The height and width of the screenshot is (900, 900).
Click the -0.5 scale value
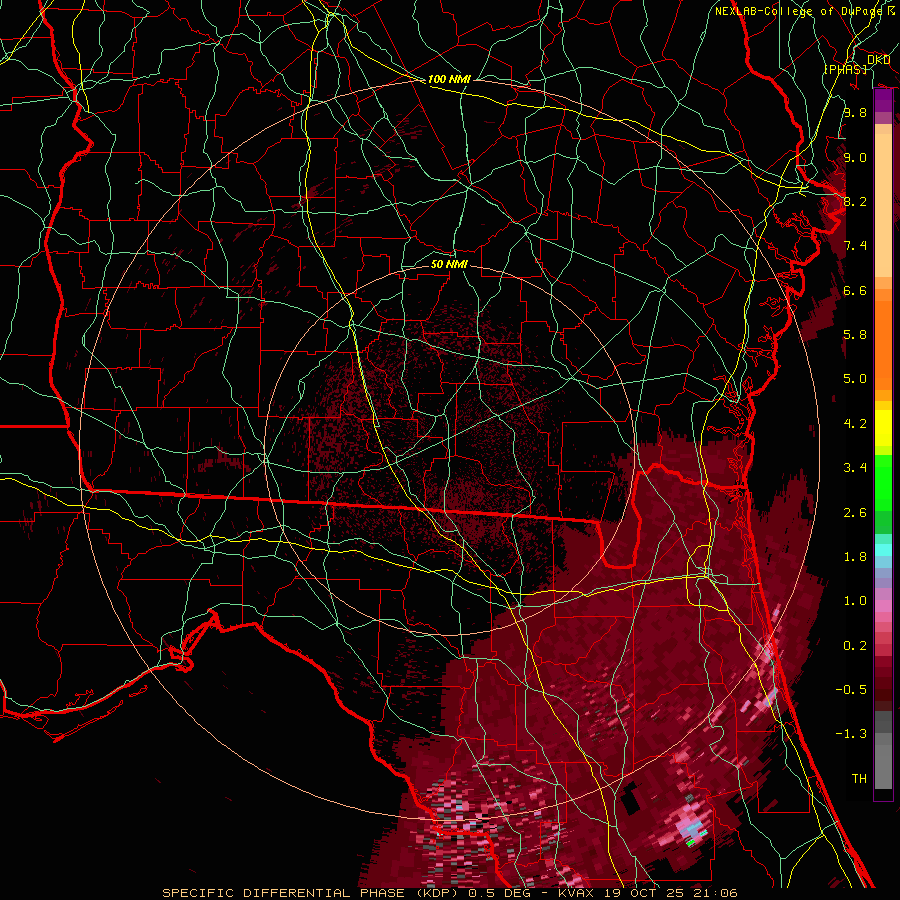851,690
